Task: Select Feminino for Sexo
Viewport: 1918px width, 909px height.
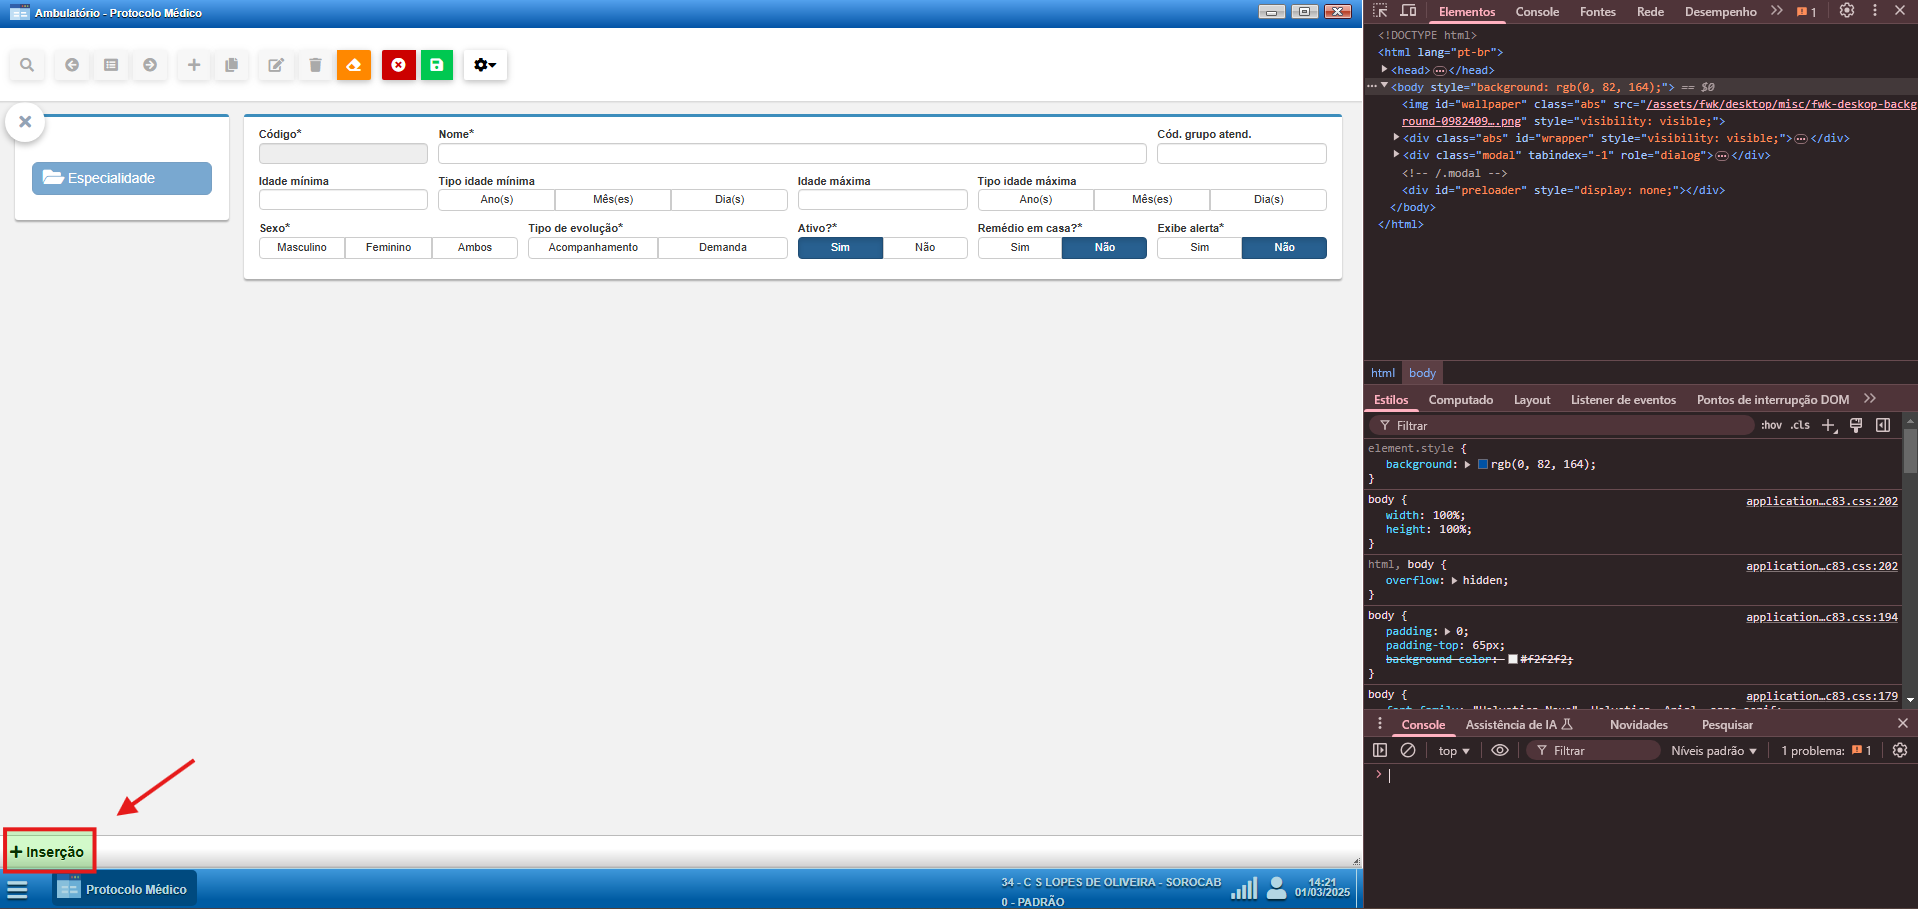Action: pos(388,248)
